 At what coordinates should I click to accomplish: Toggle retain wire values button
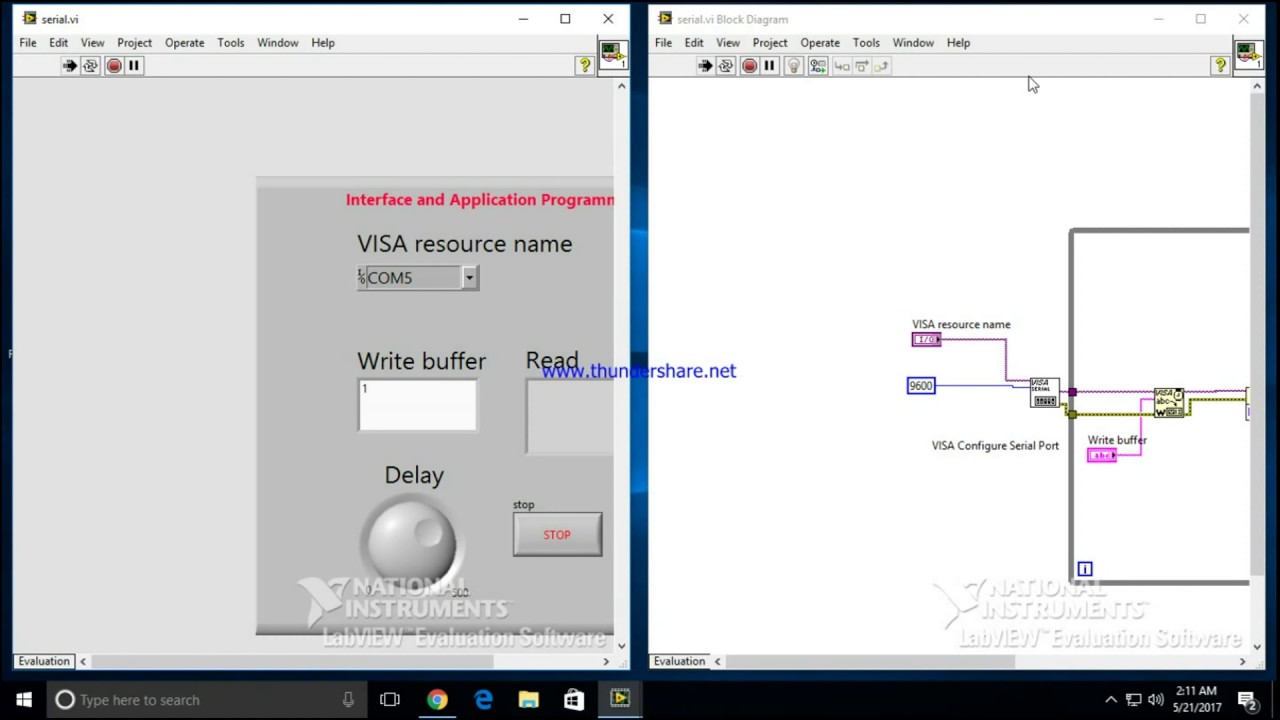click(x=818, y=66)
